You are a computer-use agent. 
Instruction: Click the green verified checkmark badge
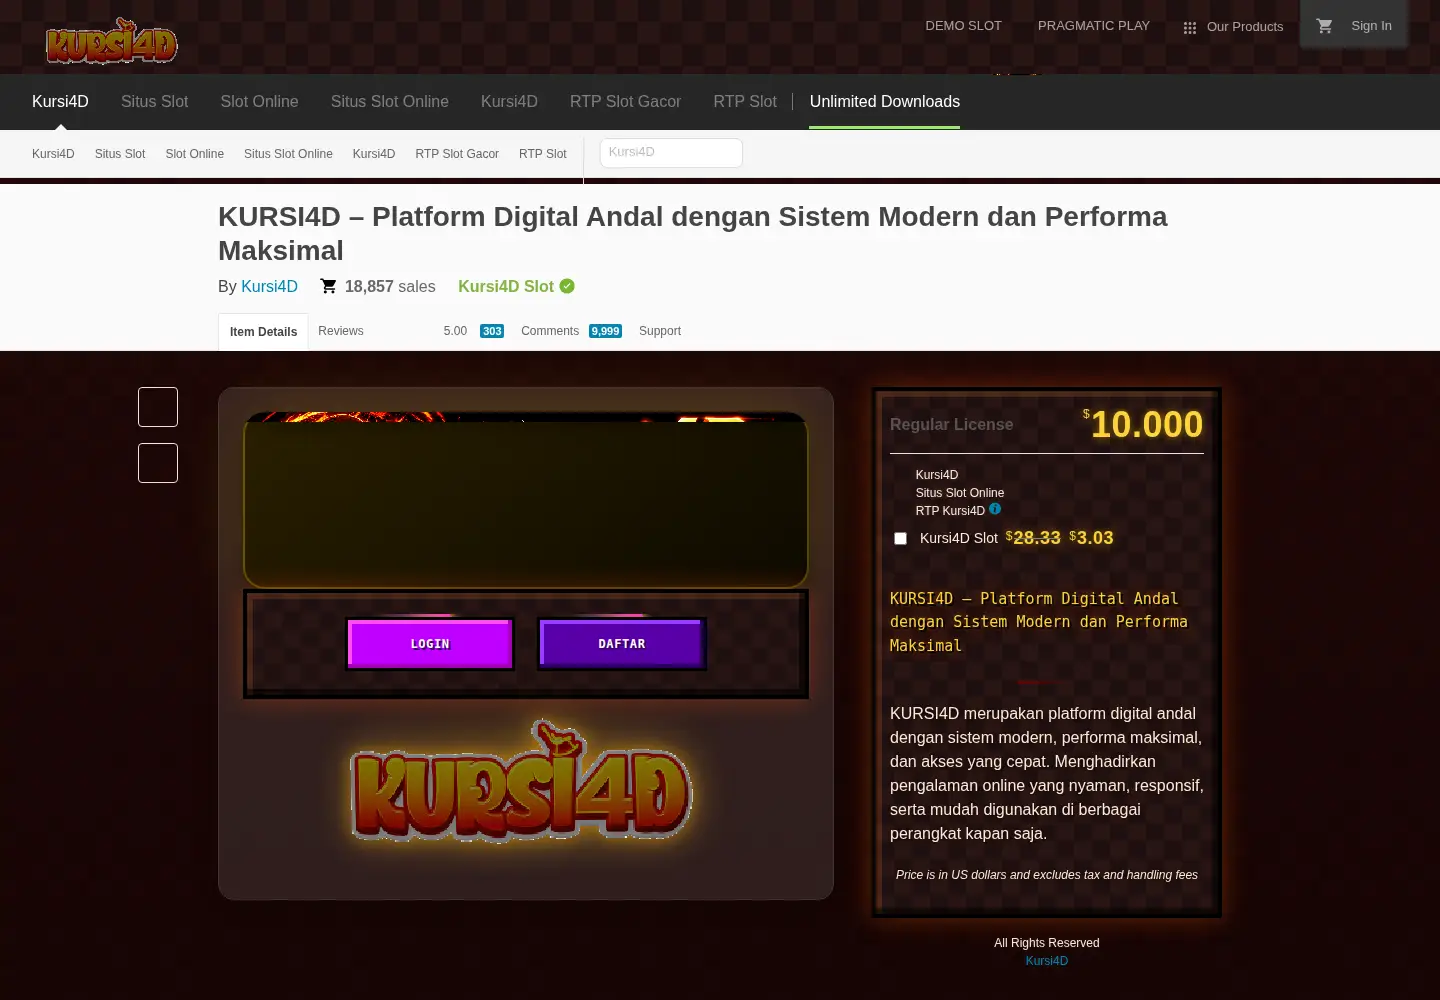point(567,286)
